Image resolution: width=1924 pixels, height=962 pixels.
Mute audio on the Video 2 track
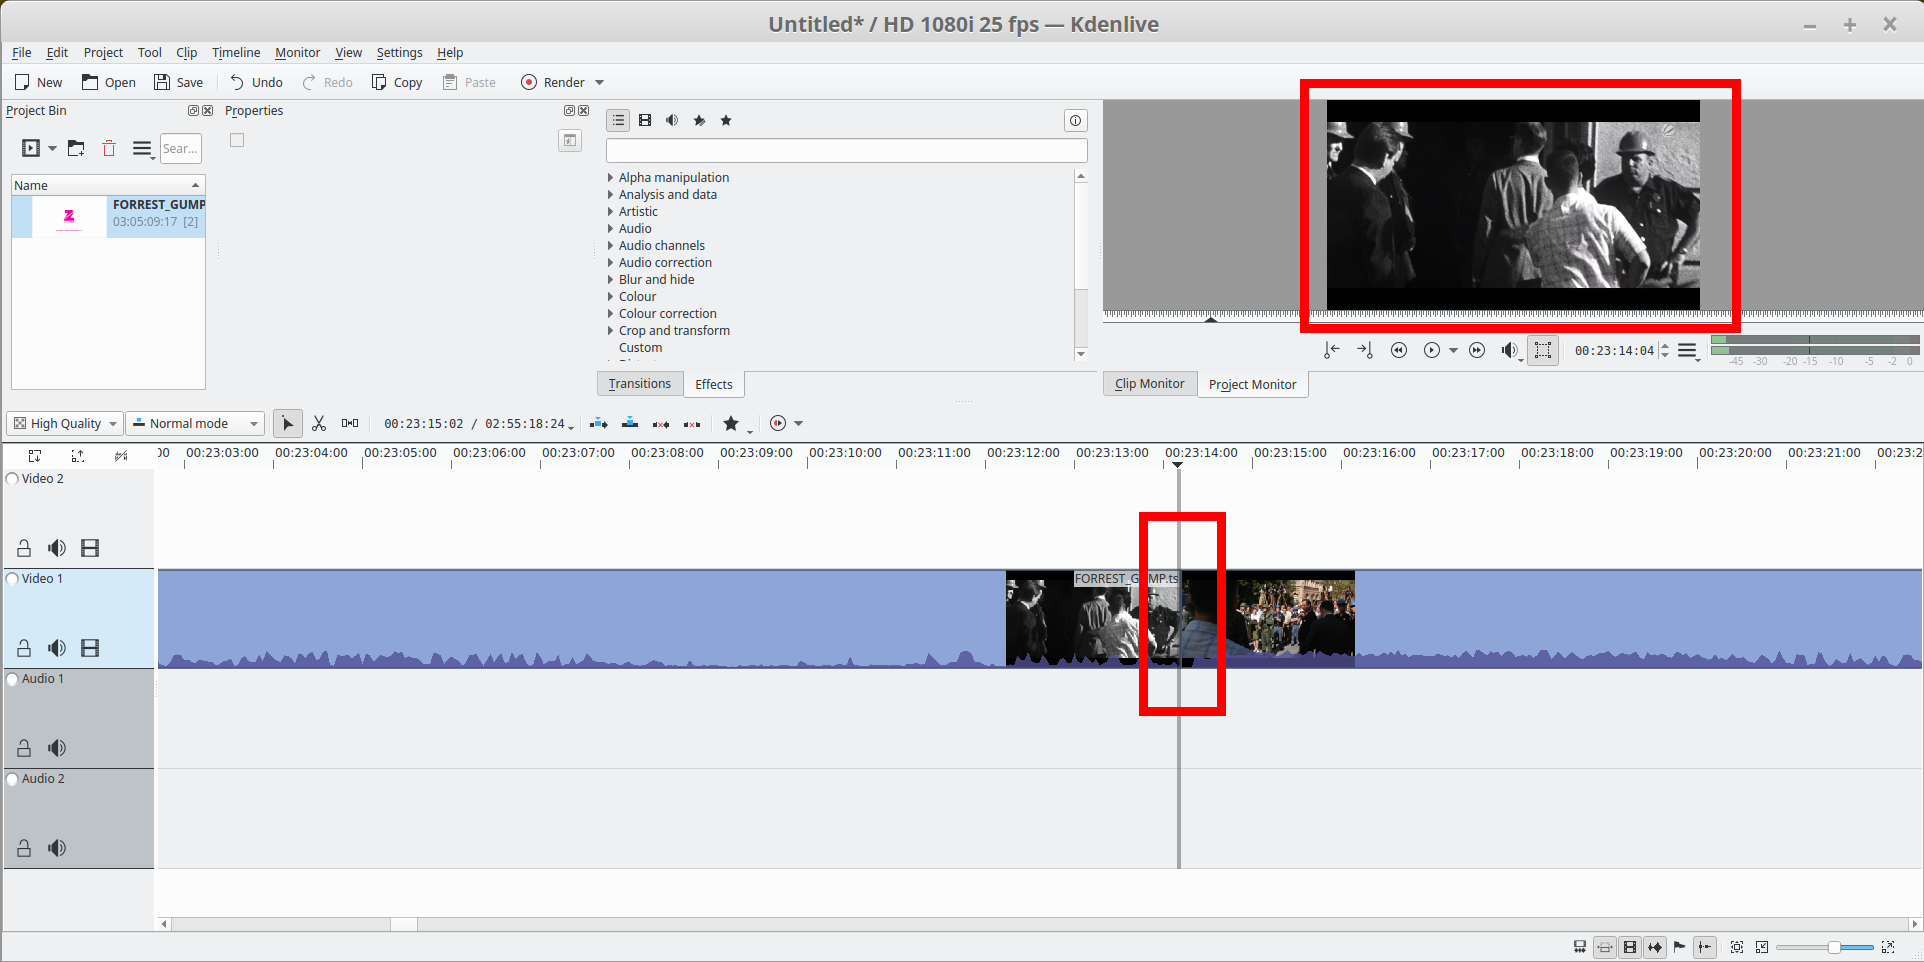tap(57, 548)
